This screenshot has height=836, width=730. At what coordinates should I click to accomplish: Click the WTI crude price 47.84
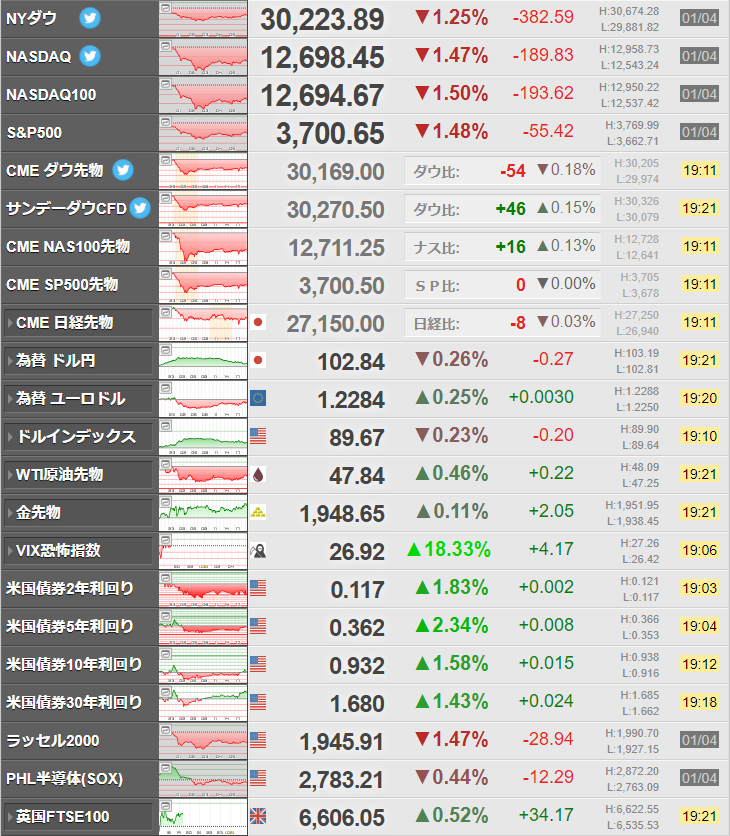click(x=357, y=476)
